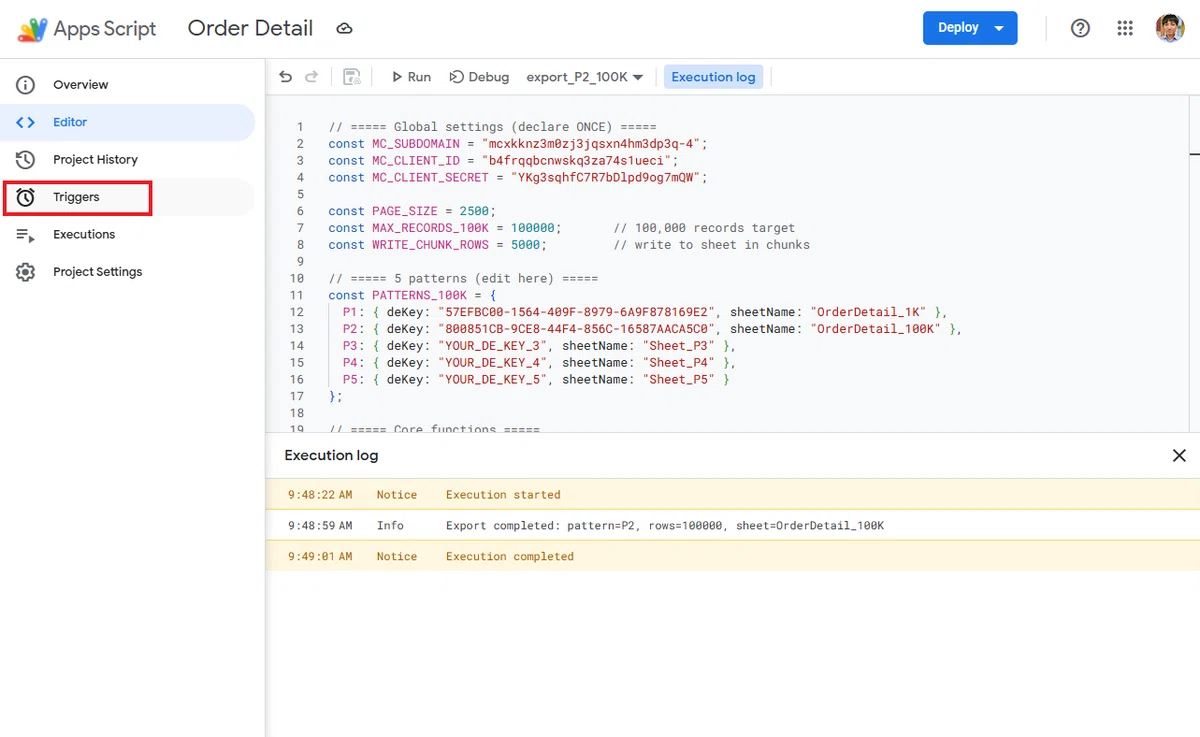Open the Triggers page
1200x737 pixels.
click(x=128, y=197)
